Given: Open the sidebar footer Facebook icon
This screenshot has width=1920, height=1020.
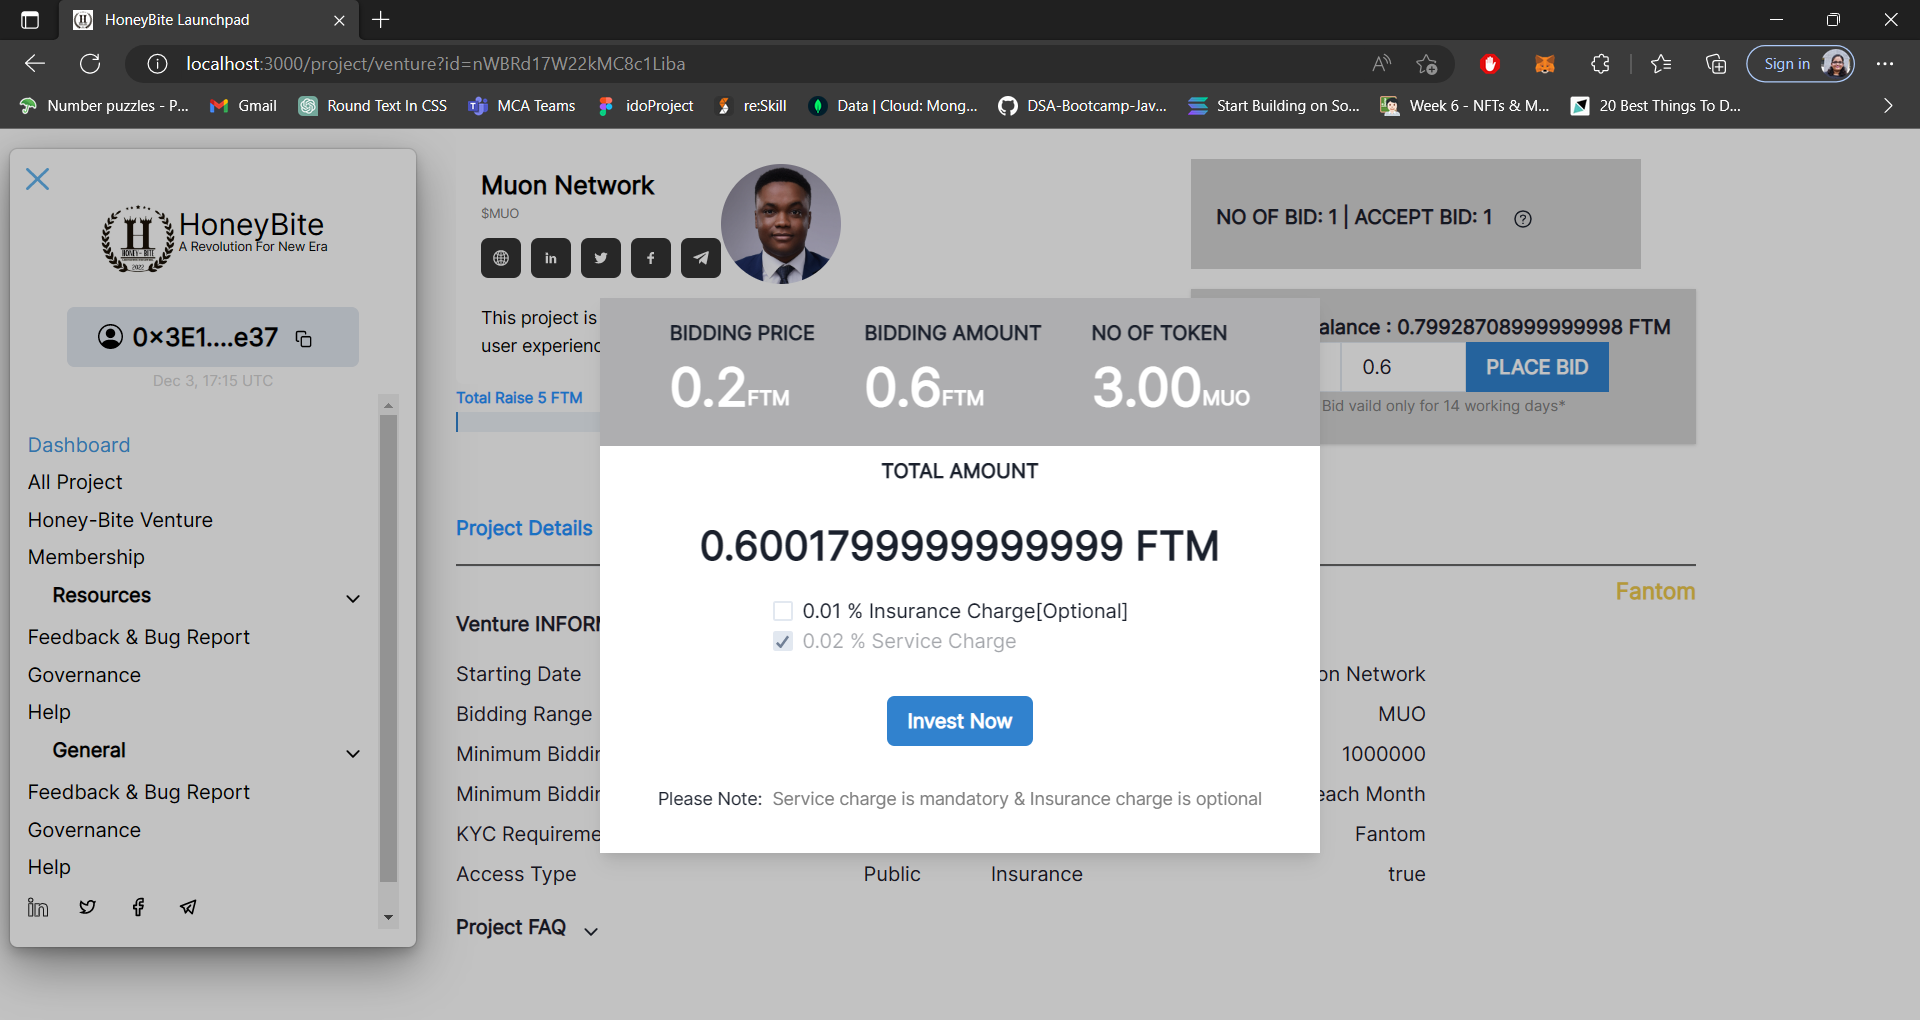Looking at the screenshot, I should [x=138, y=907].
